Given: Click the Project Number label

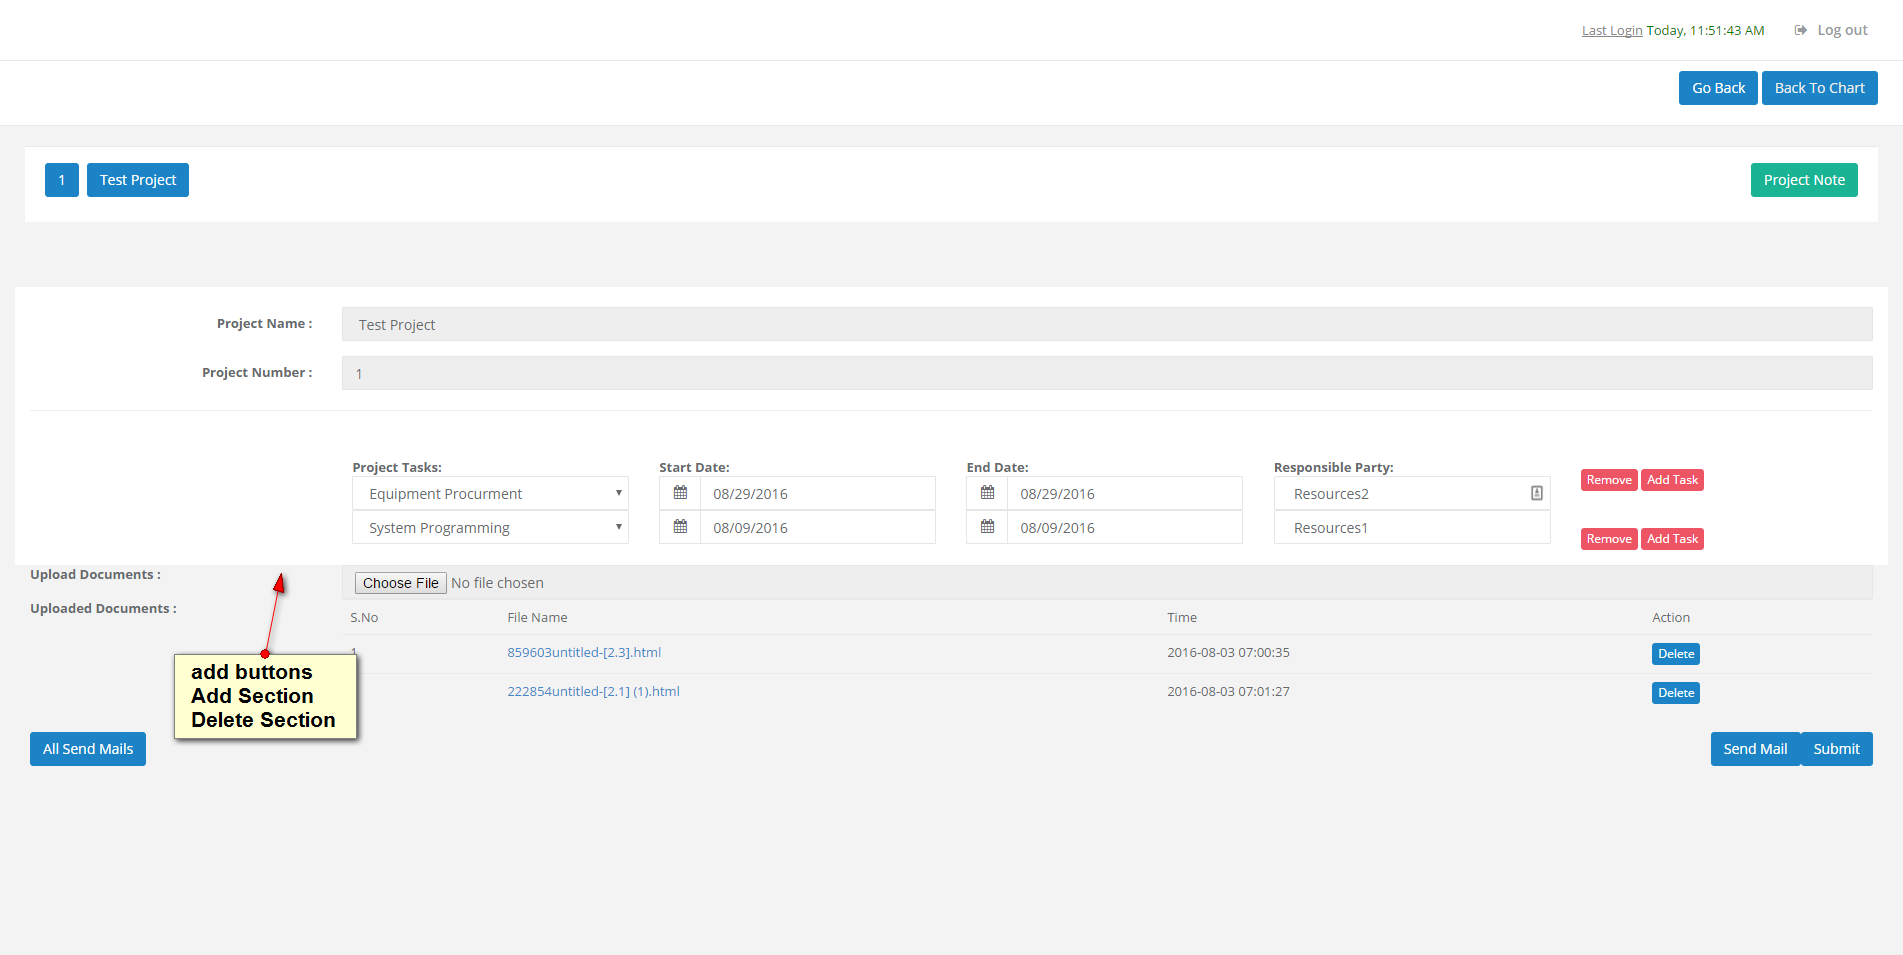Looking at the screenshot, I should tap(257, 372).
